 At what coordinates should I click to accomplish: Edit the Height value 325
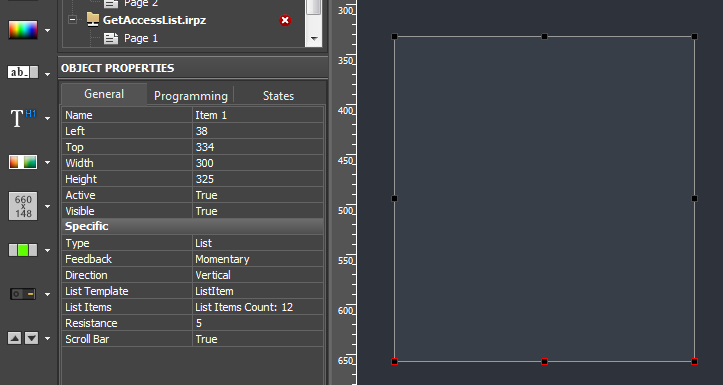click(258, 179)
